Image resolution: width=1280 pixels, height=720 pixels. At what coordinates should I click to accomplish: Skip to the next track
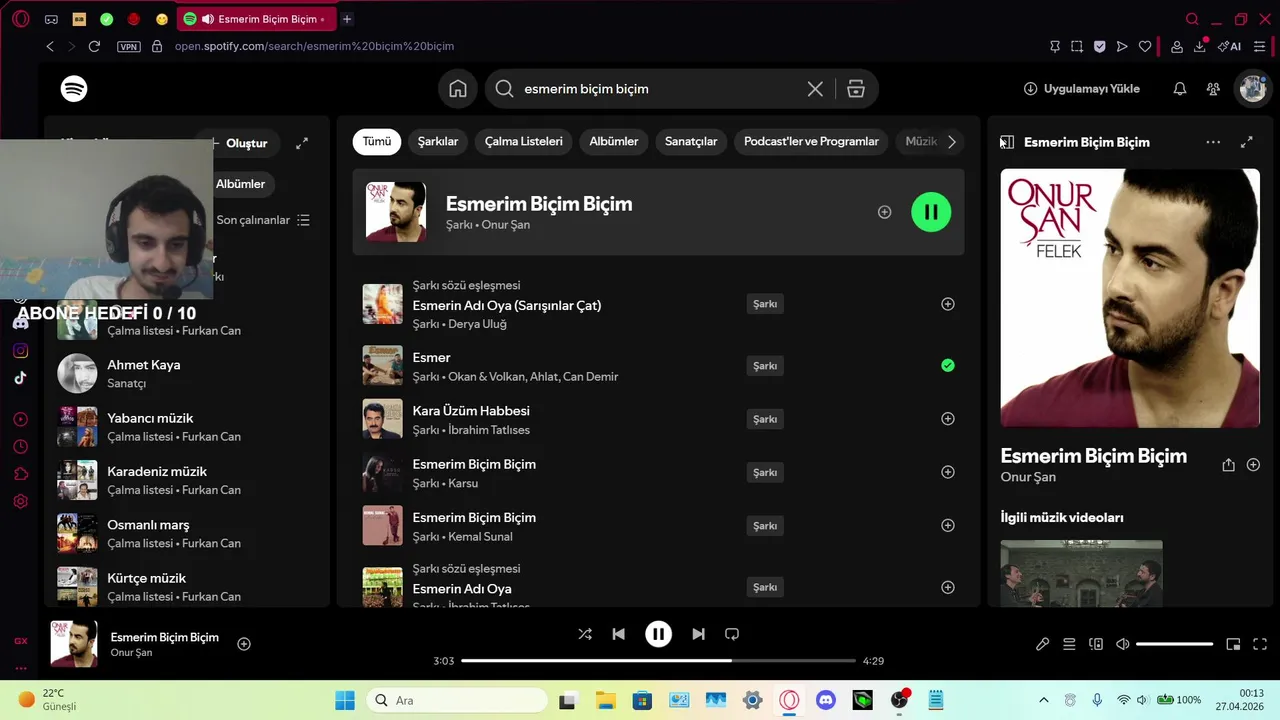click(x=698, y=634)
